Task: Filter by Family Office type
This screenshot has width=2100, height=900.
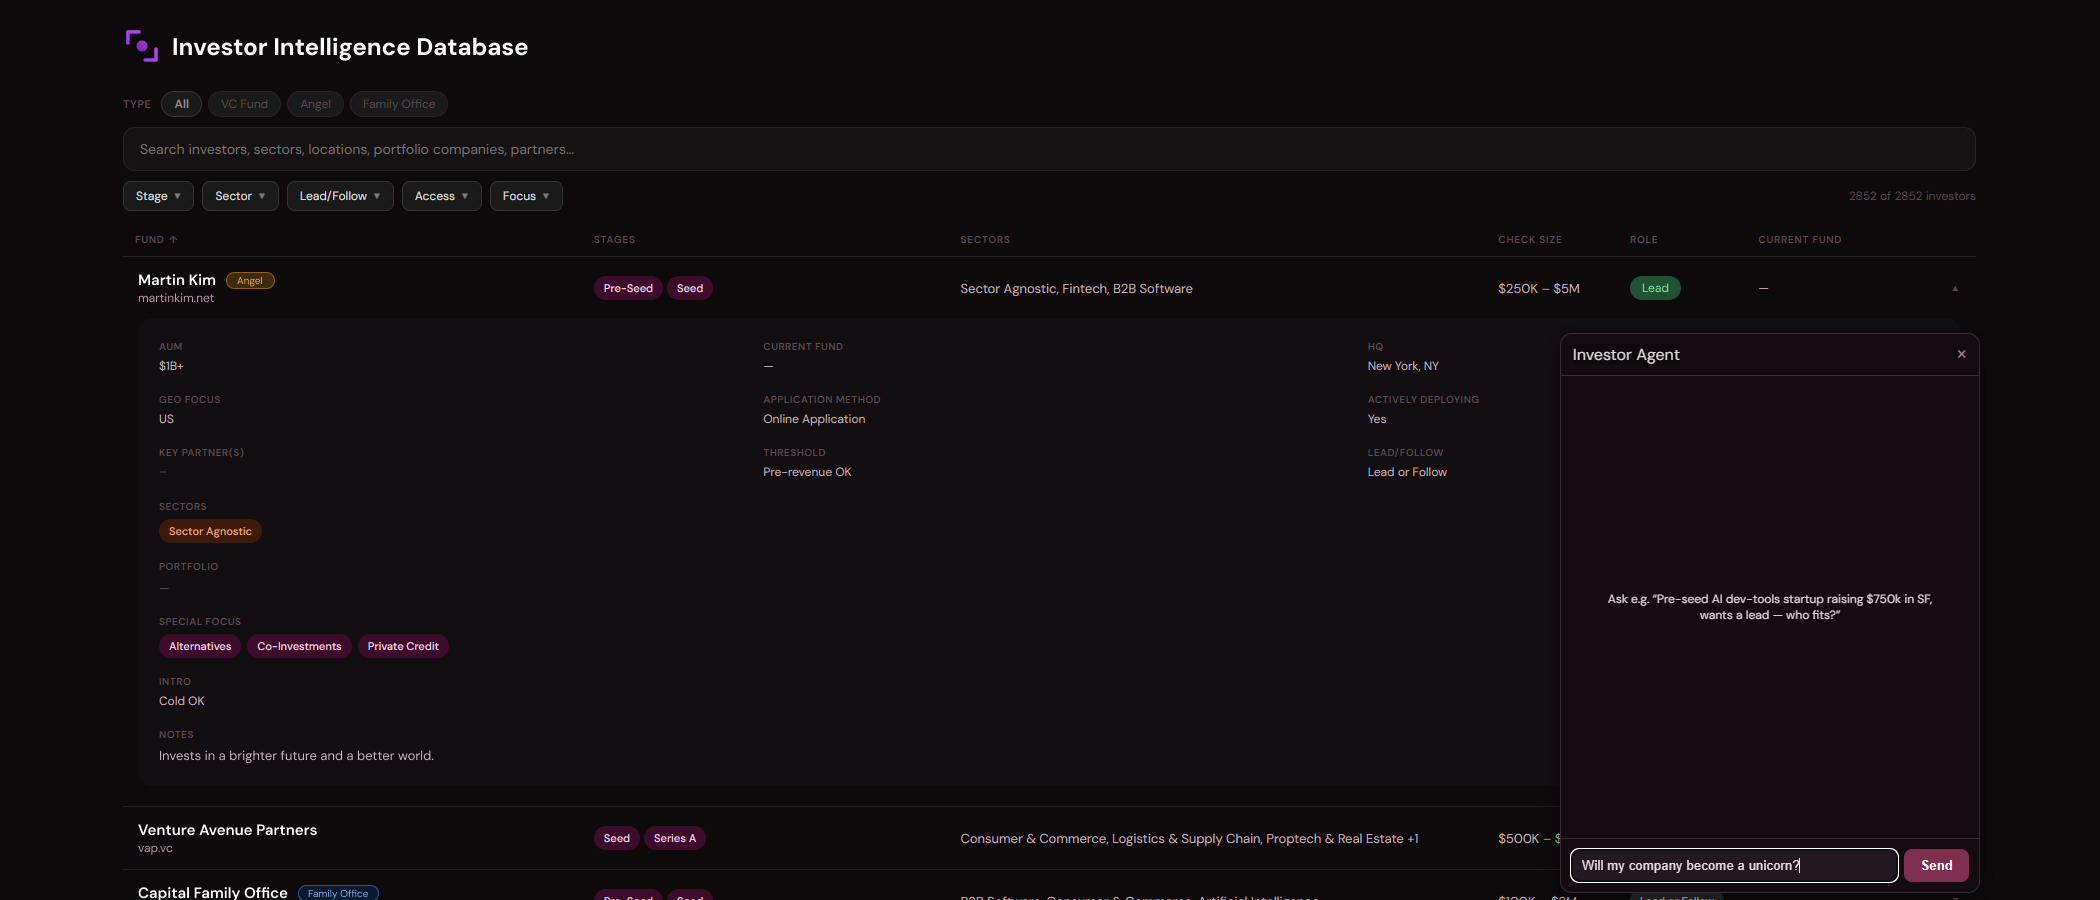Action: (399, 104)
